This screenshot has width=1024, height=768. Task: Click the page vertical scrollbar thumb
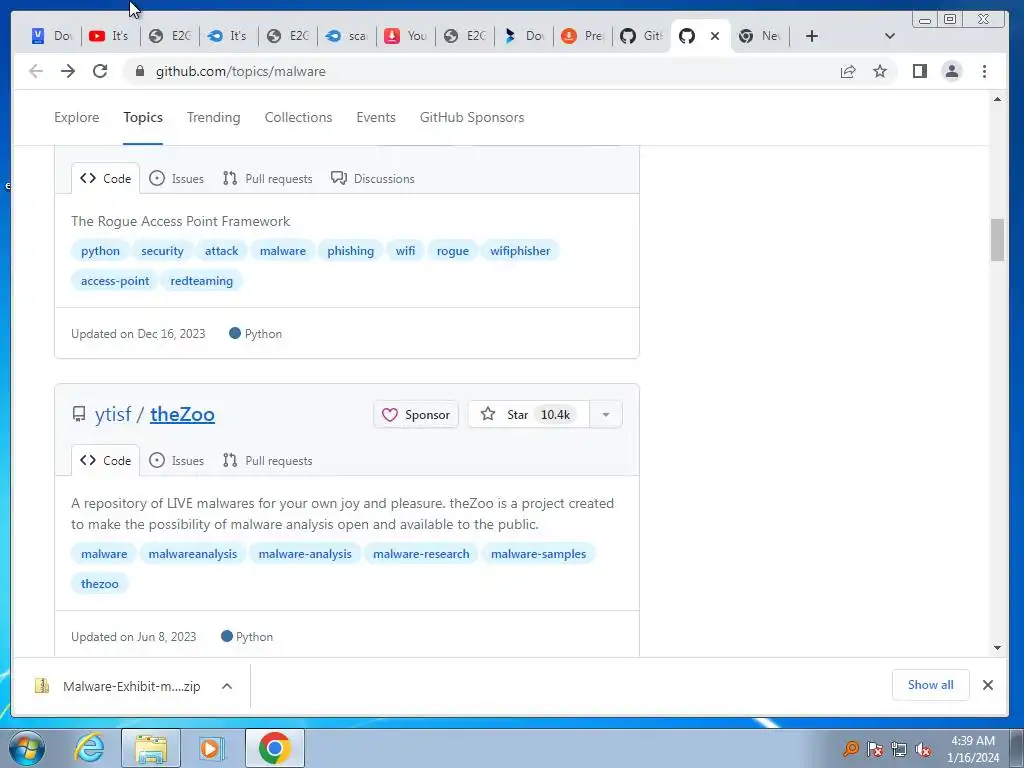coord(997,240)
